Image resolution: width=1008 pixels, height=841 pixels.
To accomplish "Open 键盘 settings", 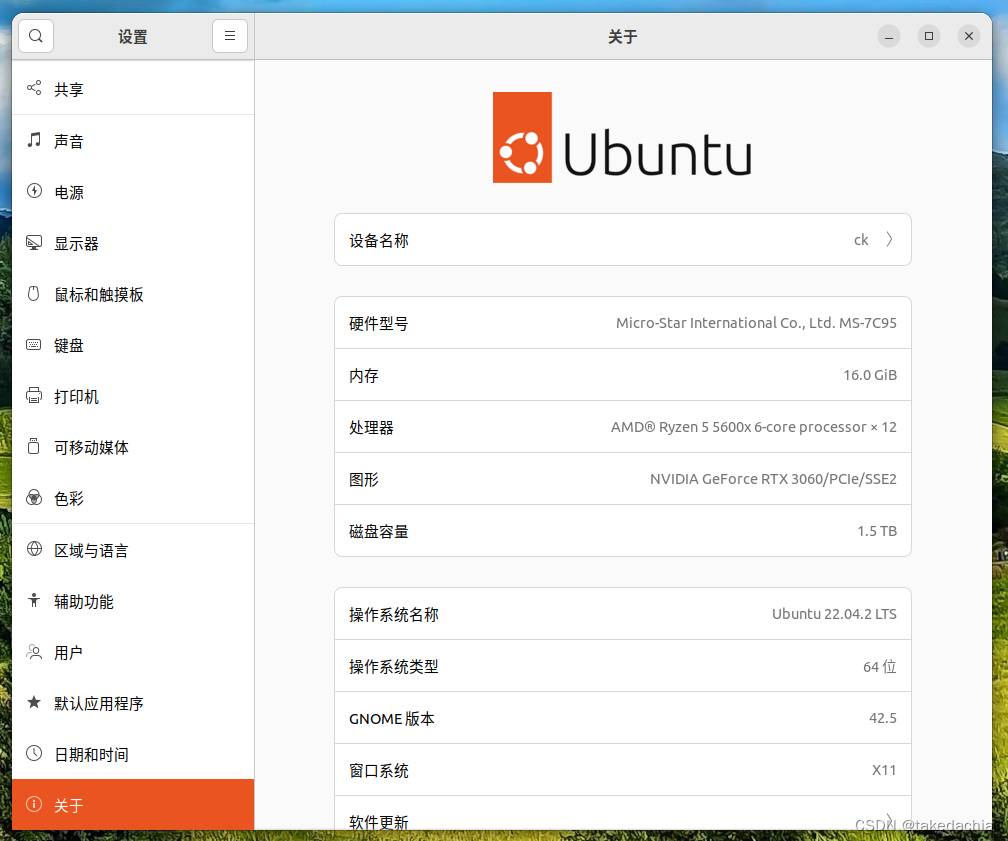I will tap(133, 345).
